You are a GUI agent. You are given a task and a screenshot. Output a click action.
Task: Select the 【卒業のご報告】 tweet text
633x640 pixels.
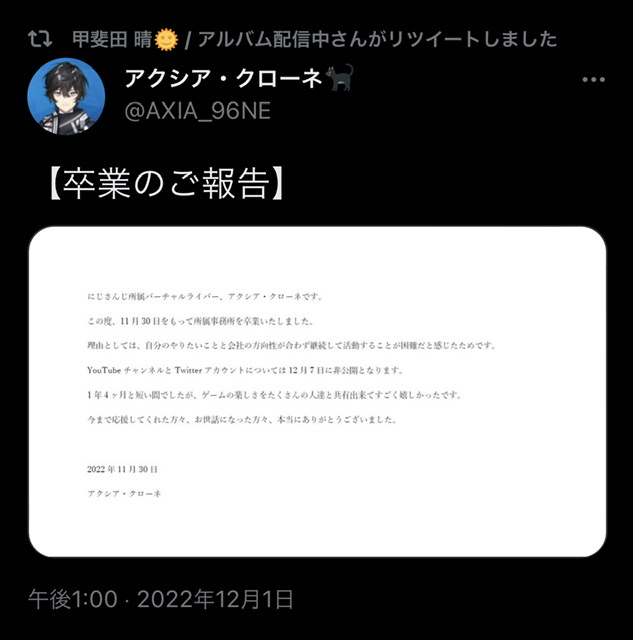pyautogui.click(x=167, y=183)
